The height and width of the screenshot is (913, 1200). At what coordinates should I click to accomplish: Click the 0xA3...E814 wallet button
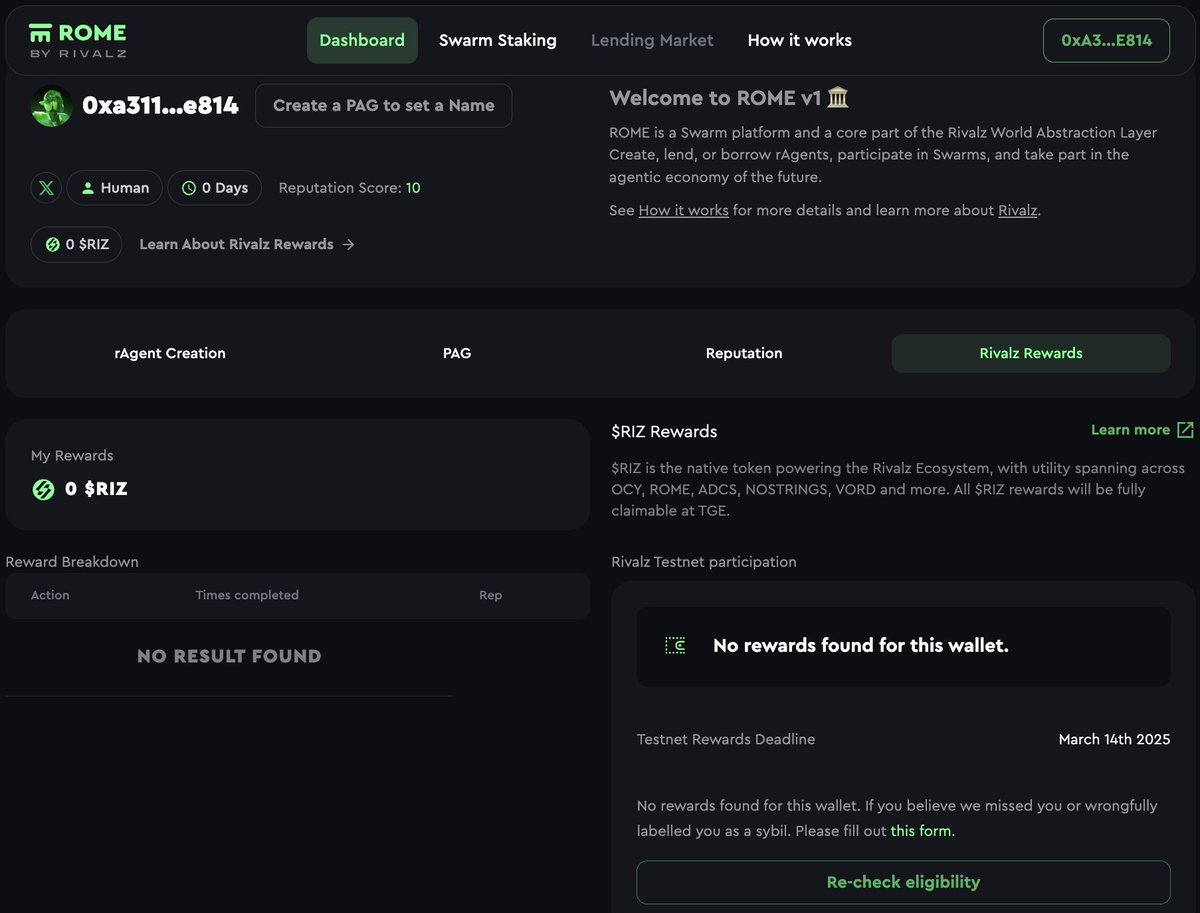pos(1106,40)
